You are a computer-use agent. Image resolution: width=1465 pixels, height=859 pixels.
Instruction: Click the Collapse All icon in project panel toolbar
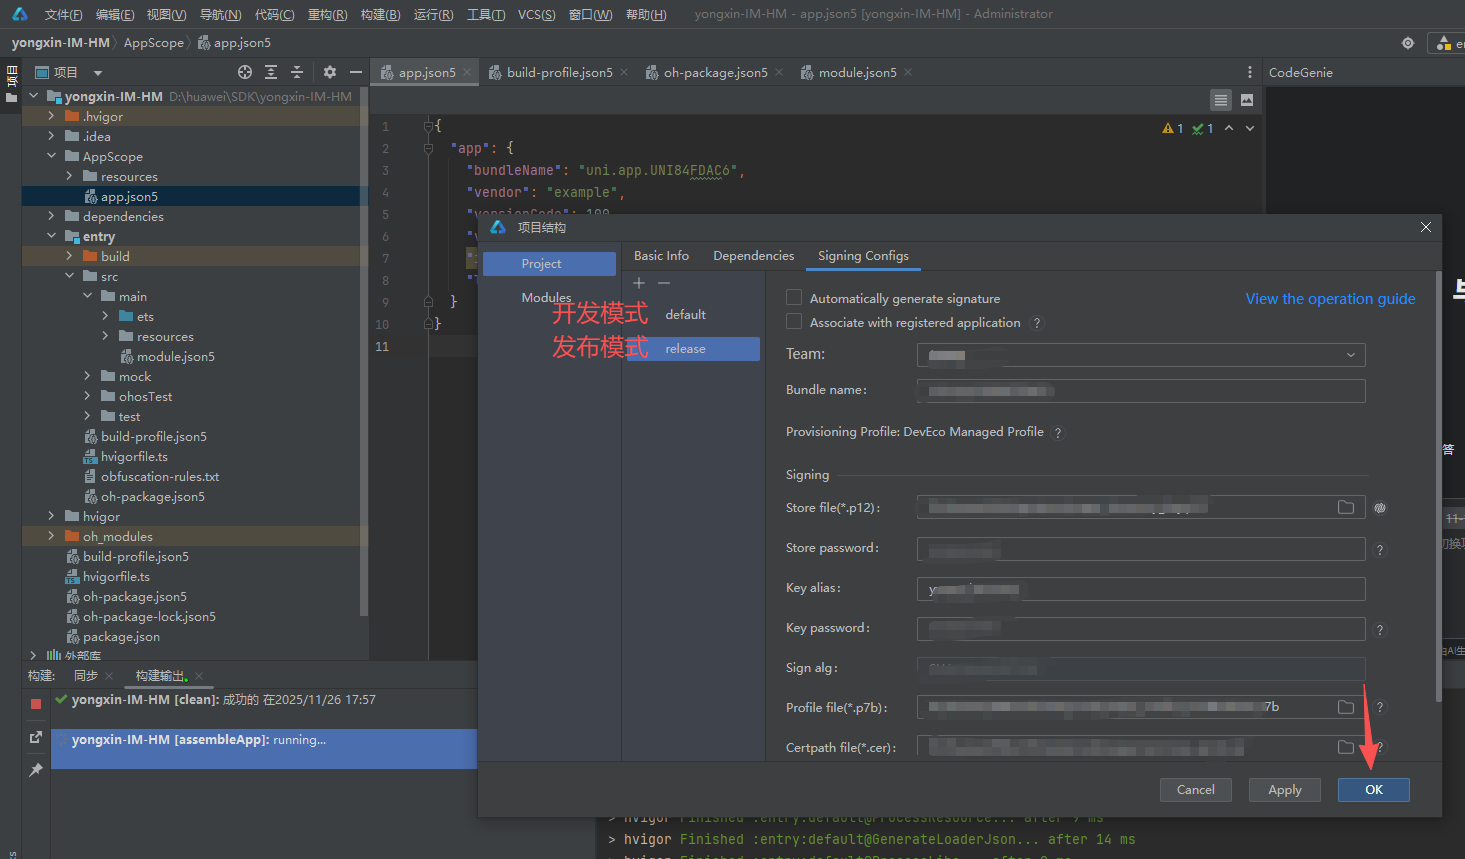point(297,72)
